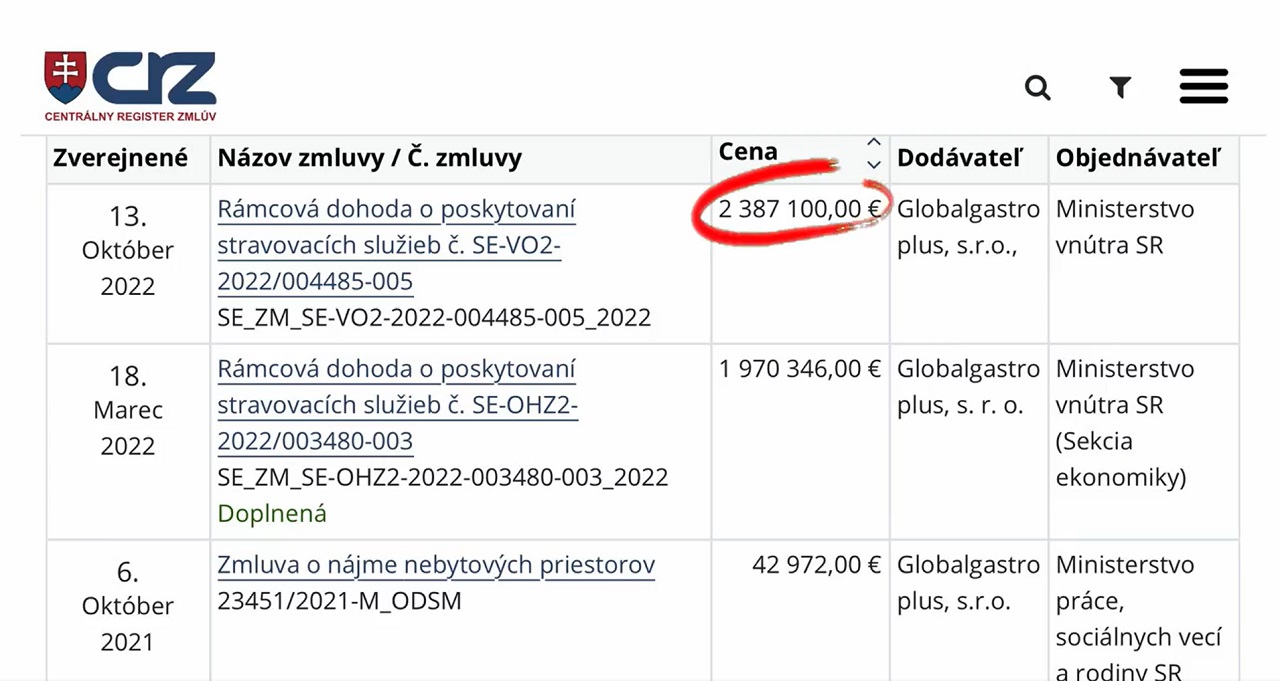This screenshot has height=681, width=1280.
Task: Open Zmluva o nájme nebytových priestorov
Action: pos(436,565)
